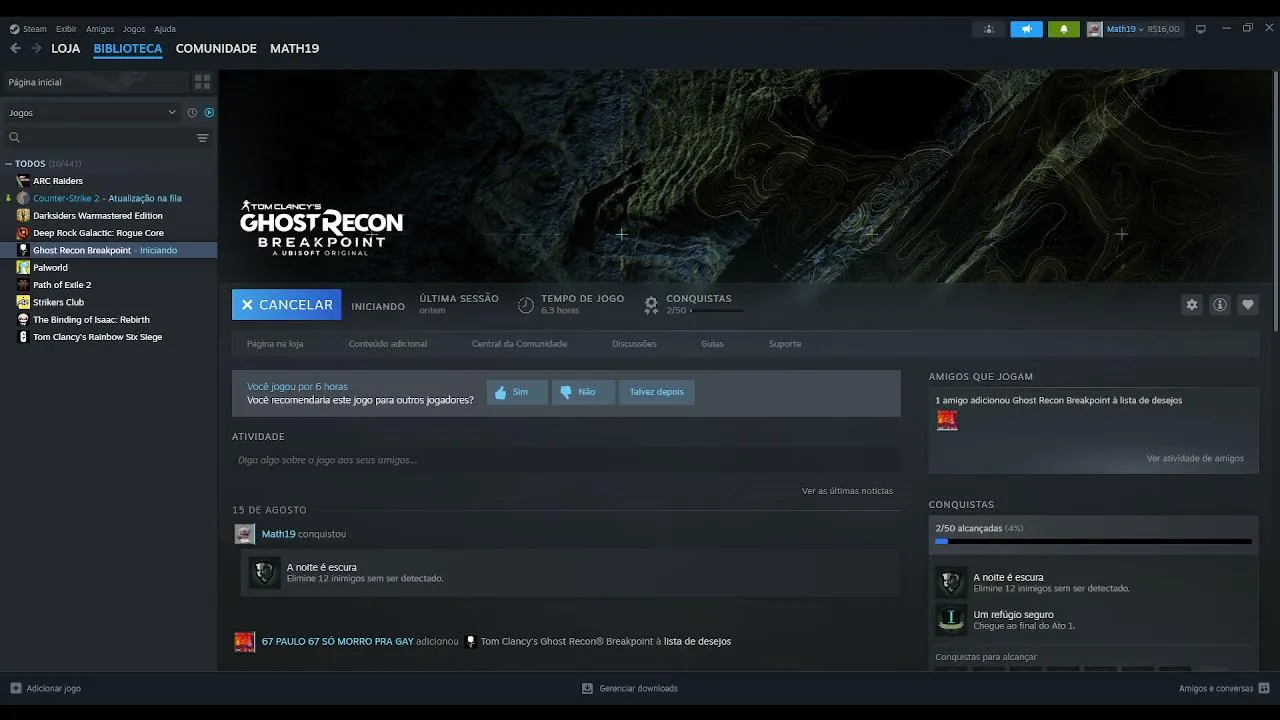Show game info with the info icon

pos(1219,305)
